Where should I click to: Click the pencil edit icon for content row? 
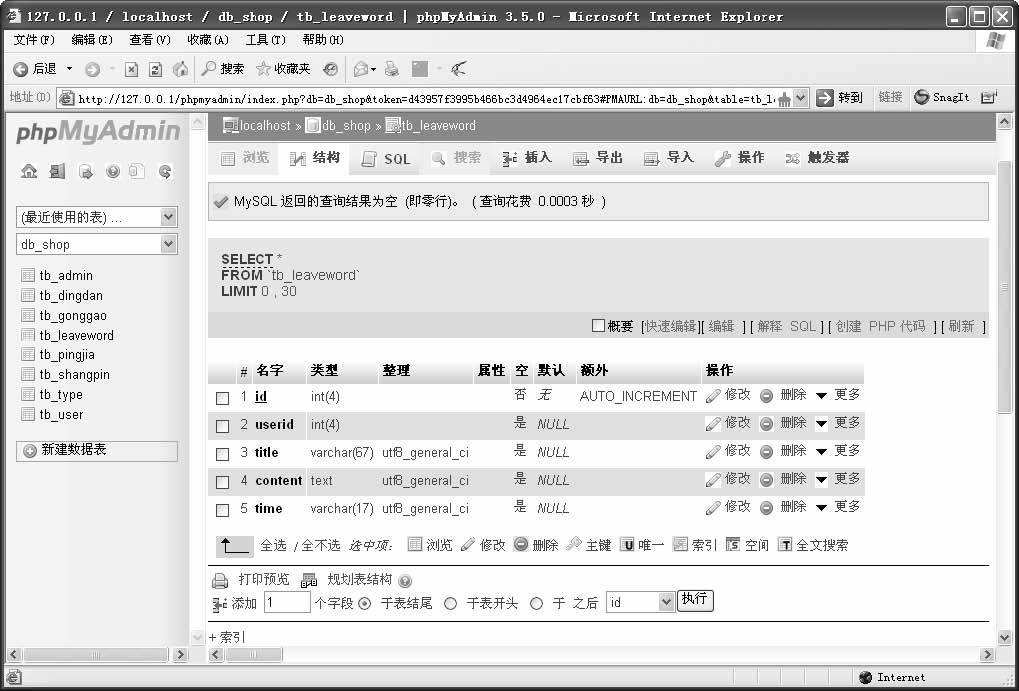tap(714, 480)
